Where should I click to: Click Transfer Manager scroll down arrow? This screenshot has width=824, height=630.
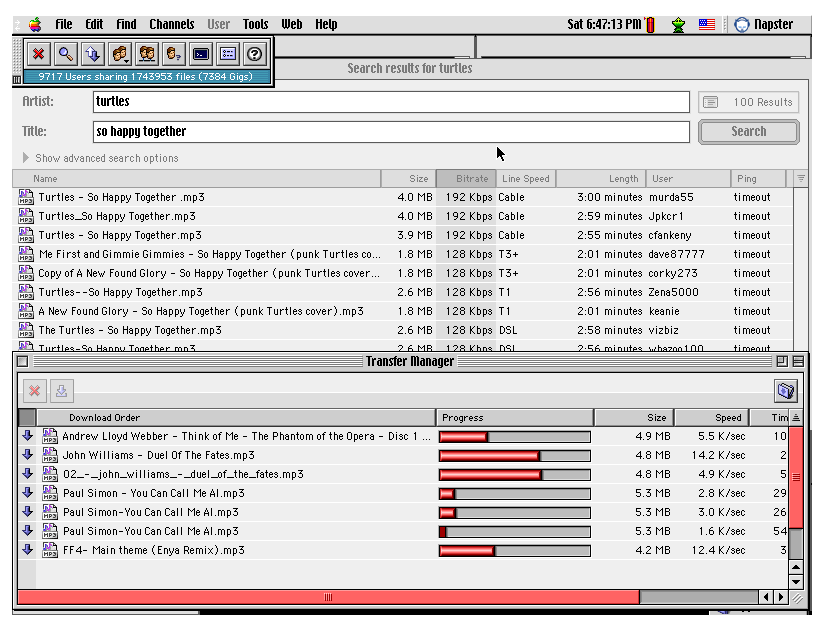[796, 582]
